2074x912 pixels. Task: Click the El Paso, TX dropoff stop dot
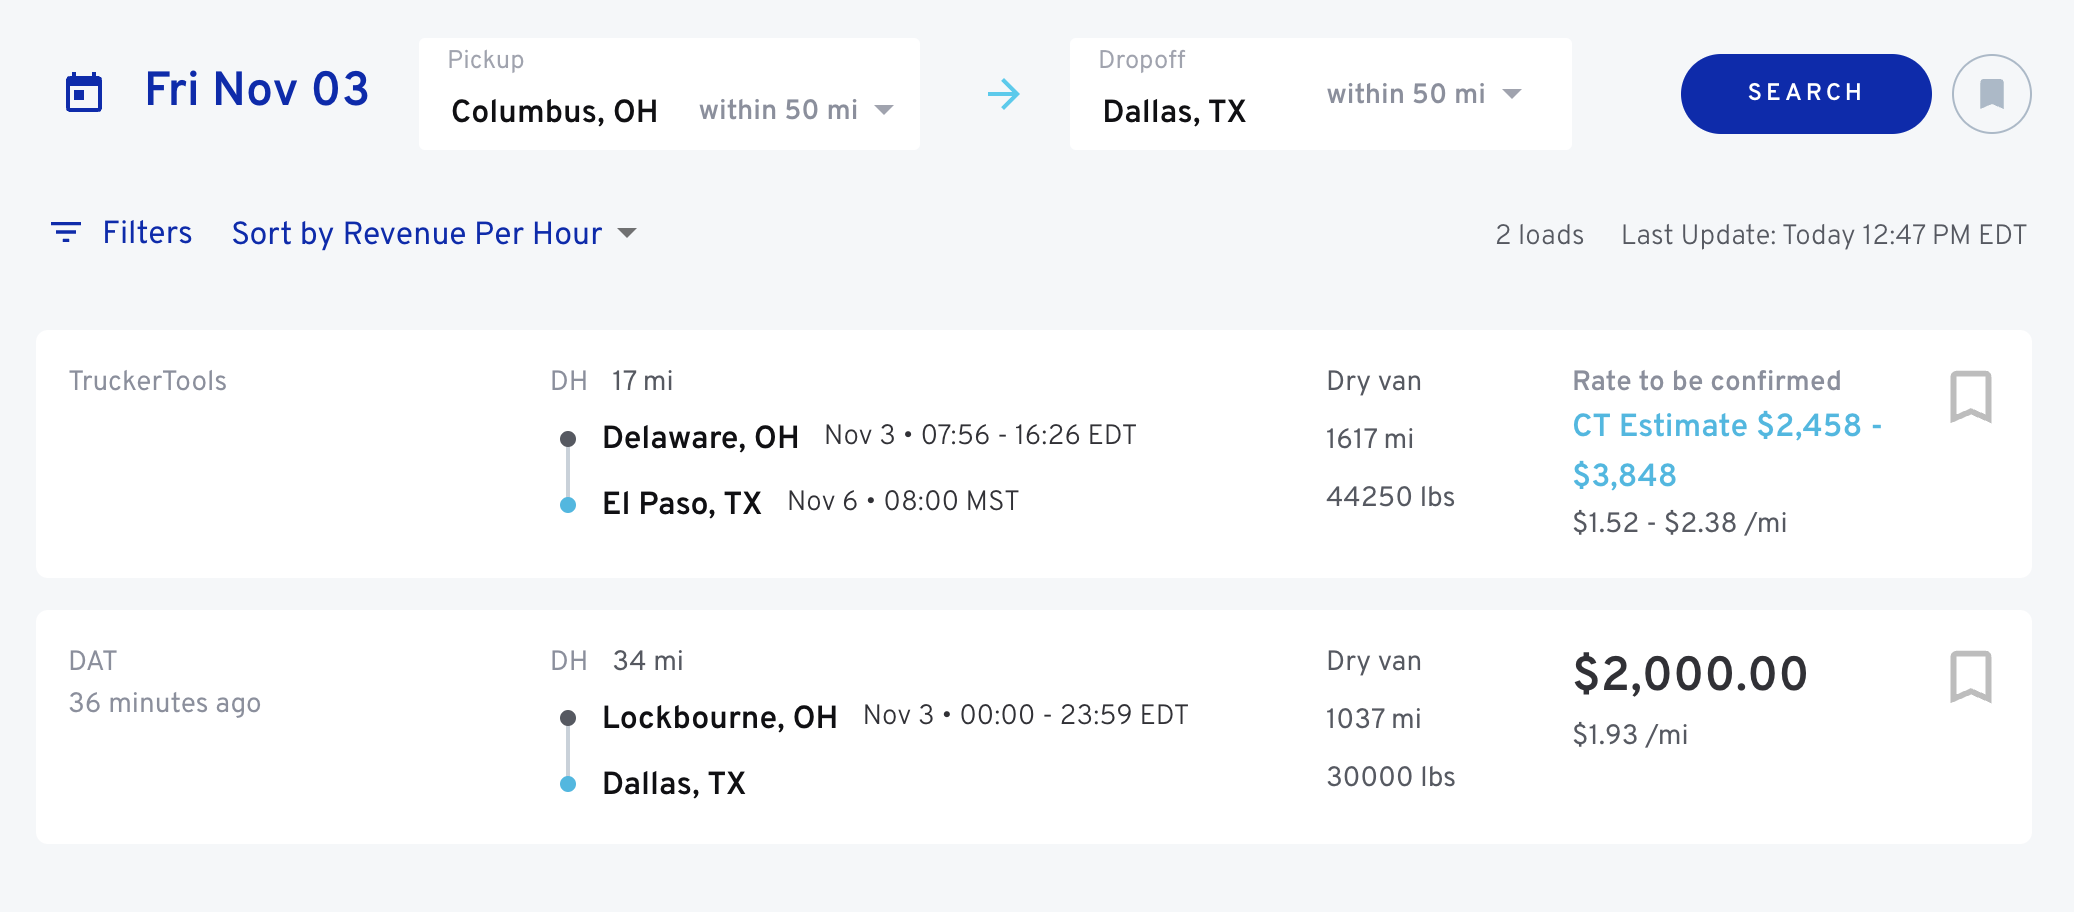tap(568, 505)
